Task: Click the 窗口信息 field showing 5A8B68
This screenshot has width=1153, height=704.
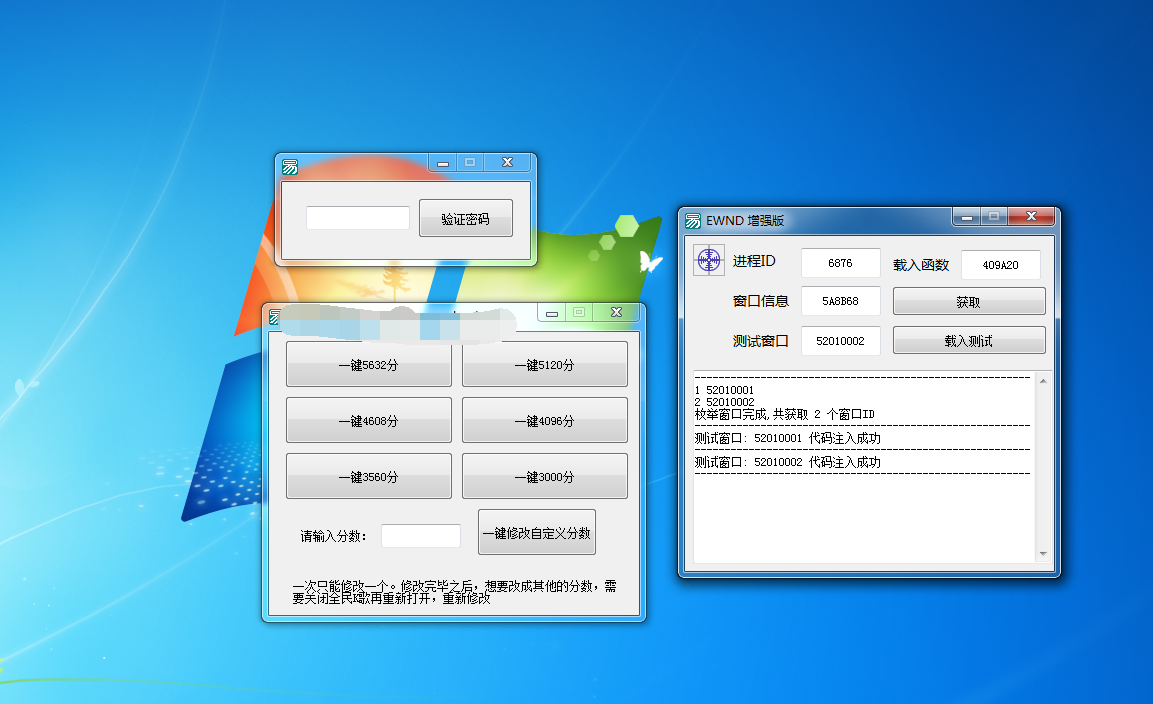Action: click(x=840, y=301)
